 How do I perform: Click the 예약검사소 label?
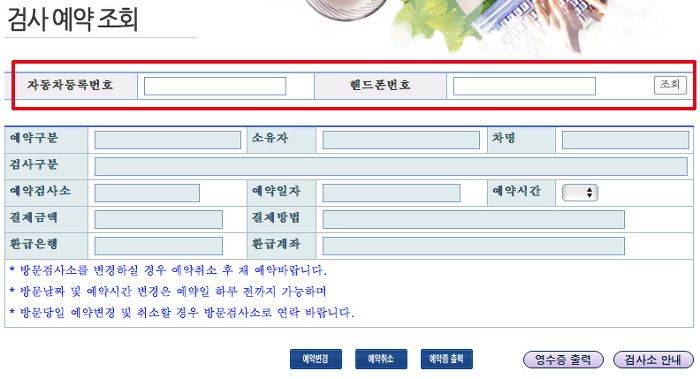click(40, 191)
